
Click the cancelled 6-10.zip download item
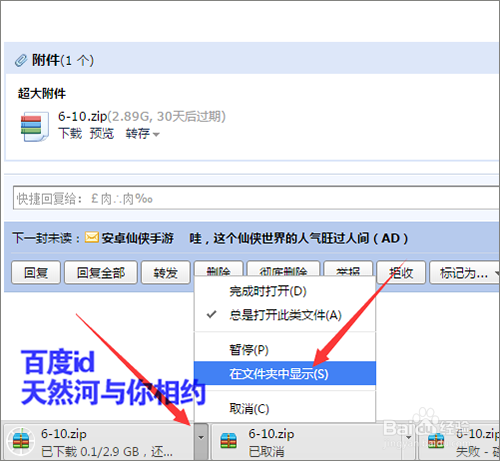(307, 441)
